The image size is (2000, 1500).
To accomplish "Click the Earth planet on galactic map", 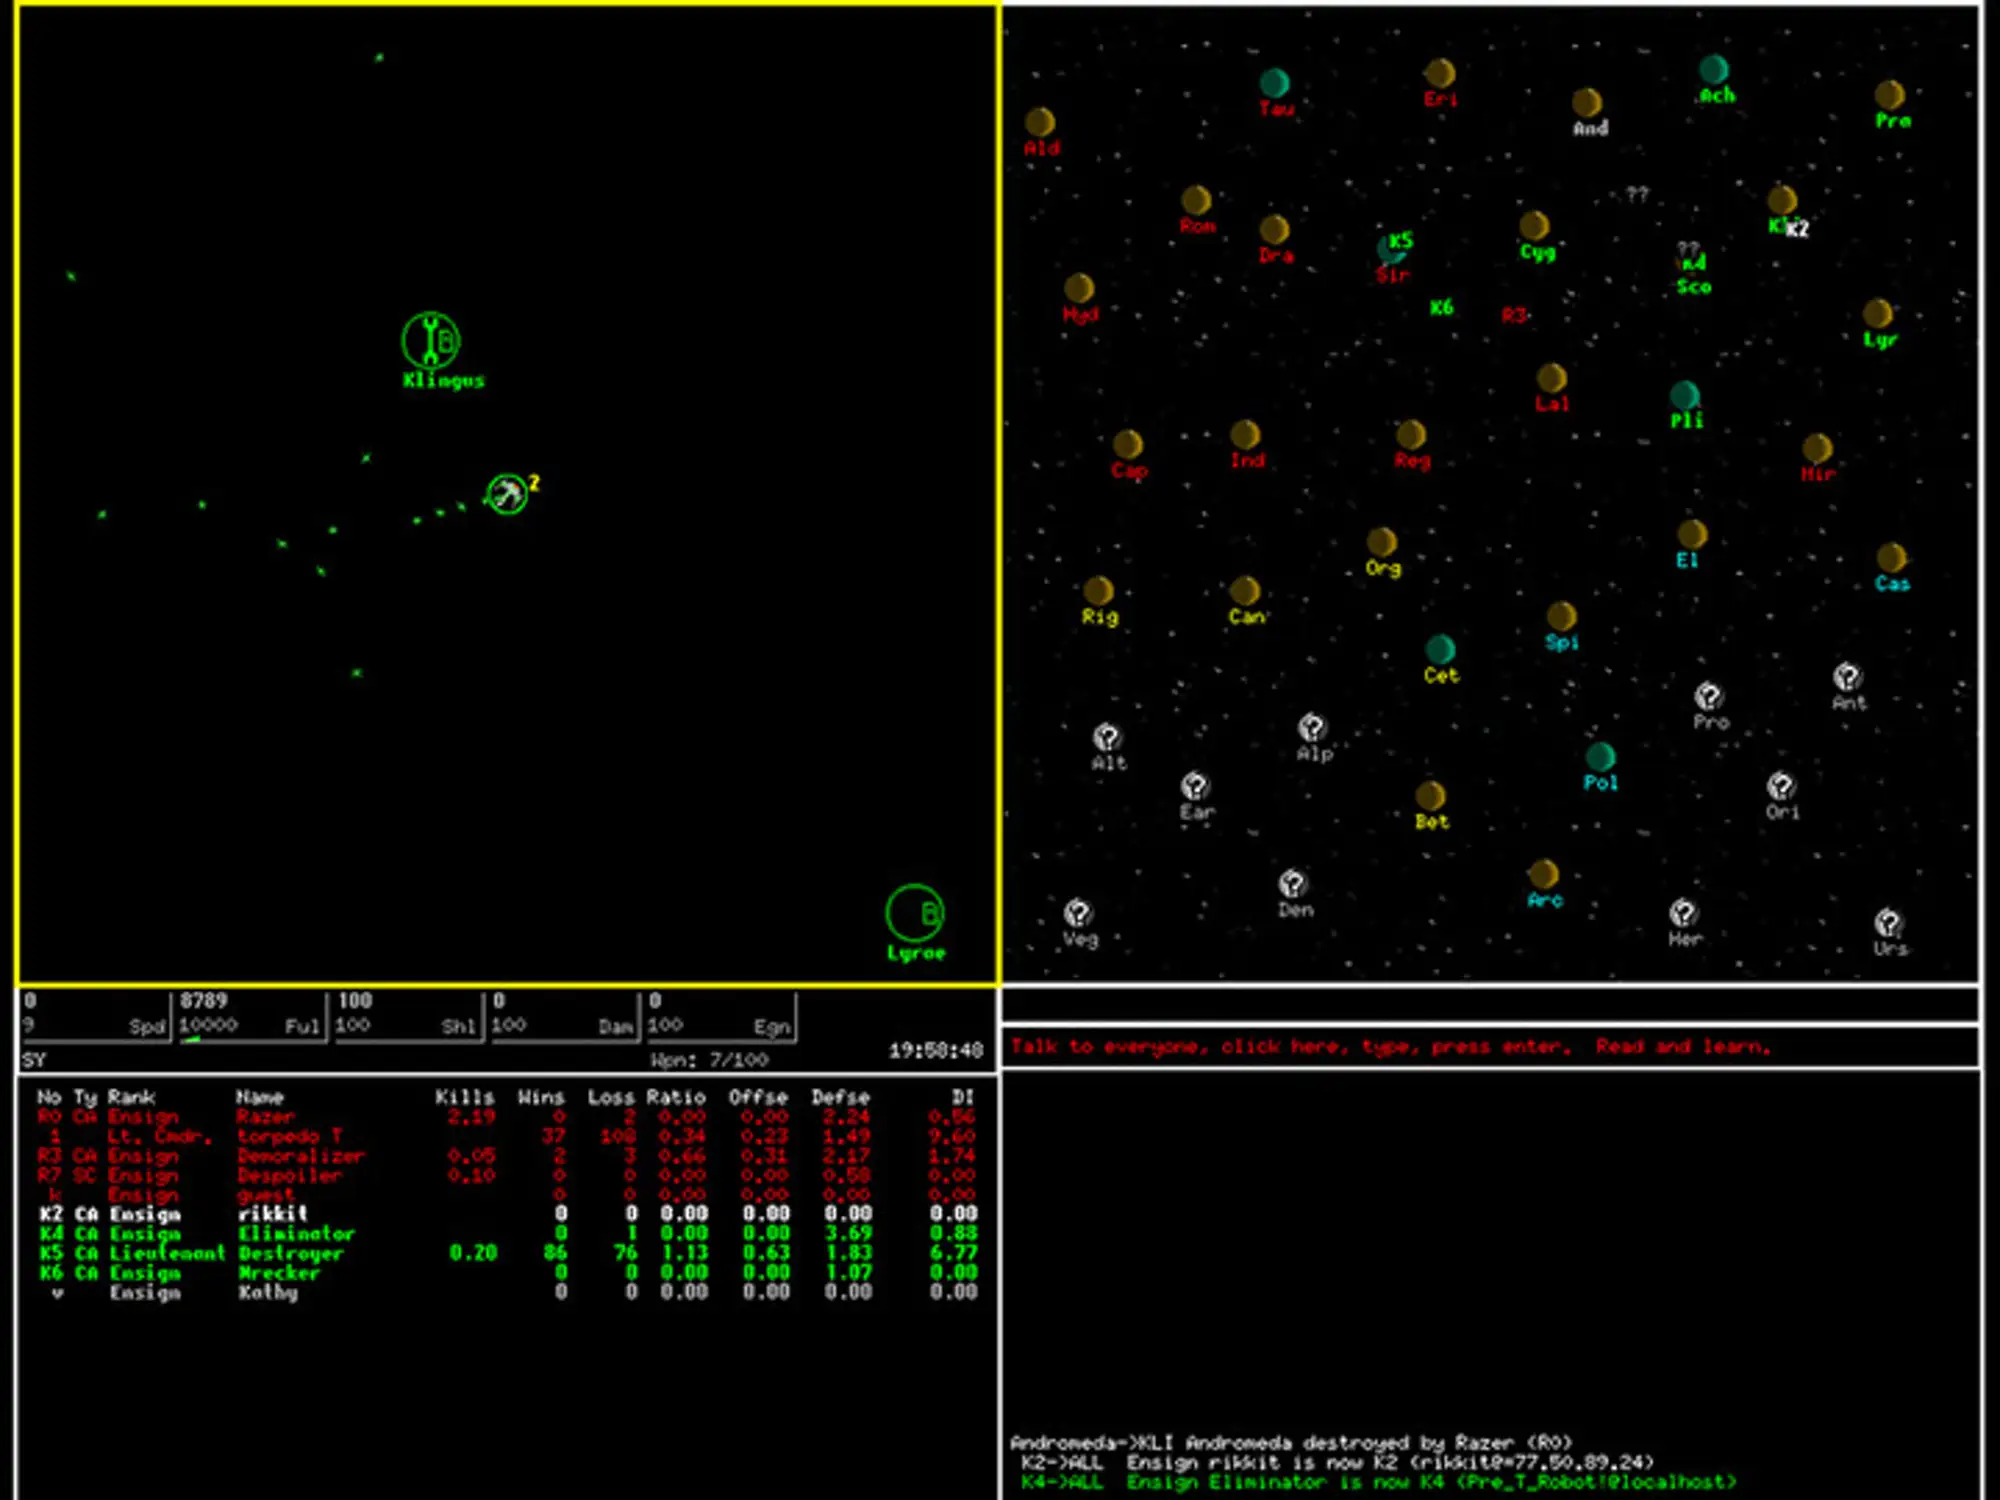I will tap(1195, 786).
